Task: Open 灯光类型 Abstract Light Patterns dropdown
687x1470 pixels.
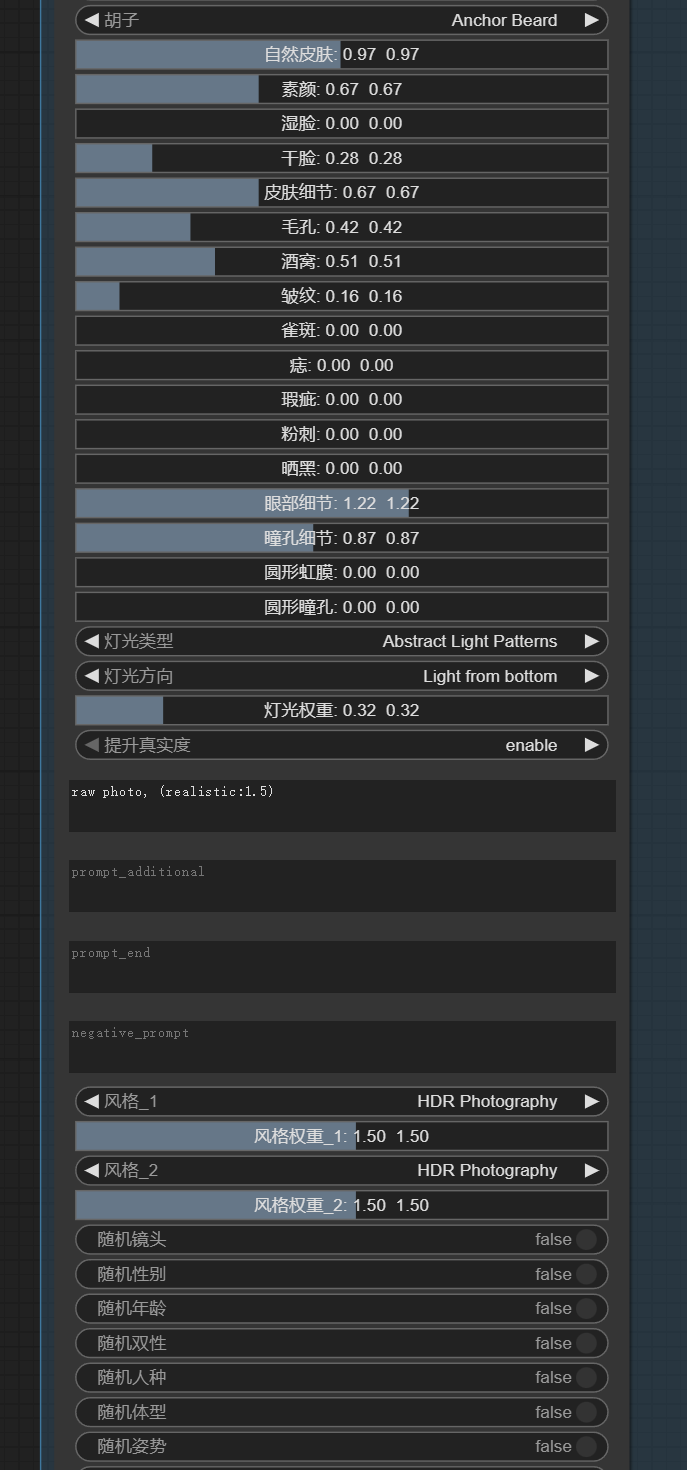Action: point(342,641)
